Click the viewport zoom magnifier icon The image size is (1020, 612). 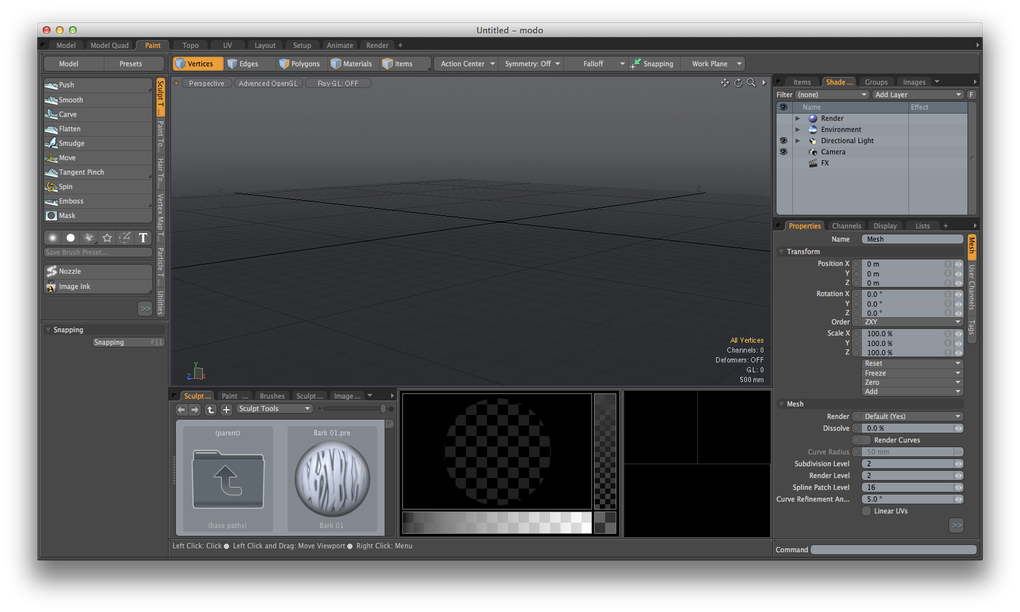750,83
